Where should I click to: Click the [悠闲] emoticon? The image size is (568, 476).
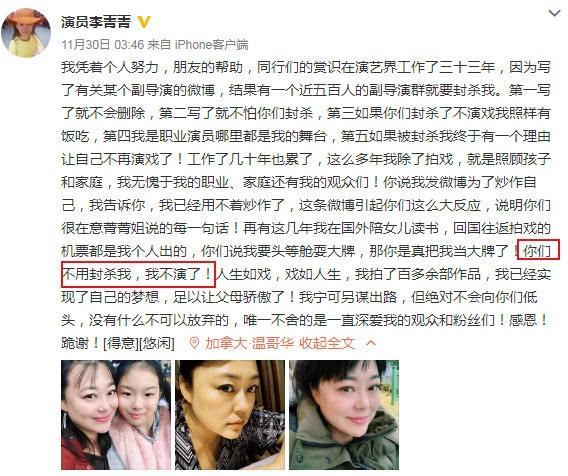(x=157, y=343)
